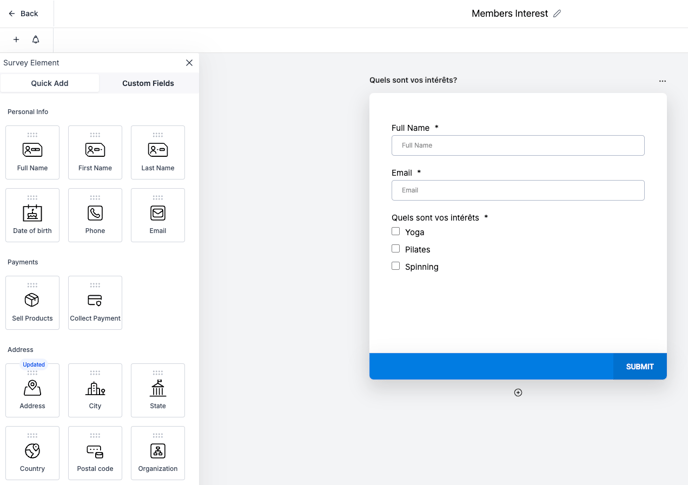Click the Collect Payment element
The width and height of the screenshot is (688, 485).
click(95, 302)
